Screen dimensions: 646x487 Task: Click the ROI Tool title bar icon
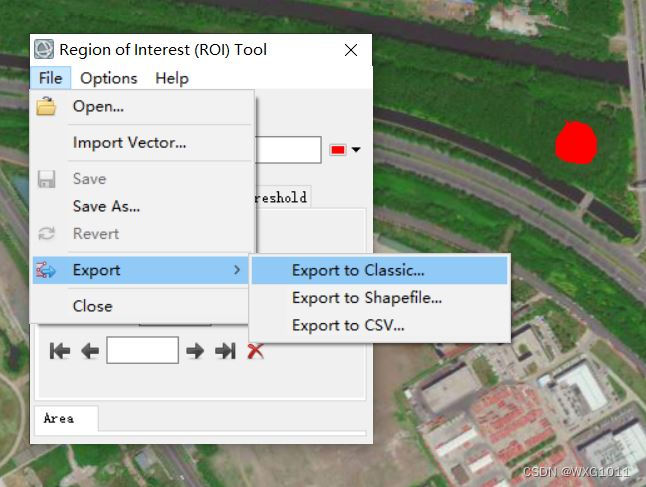[44, 49]
